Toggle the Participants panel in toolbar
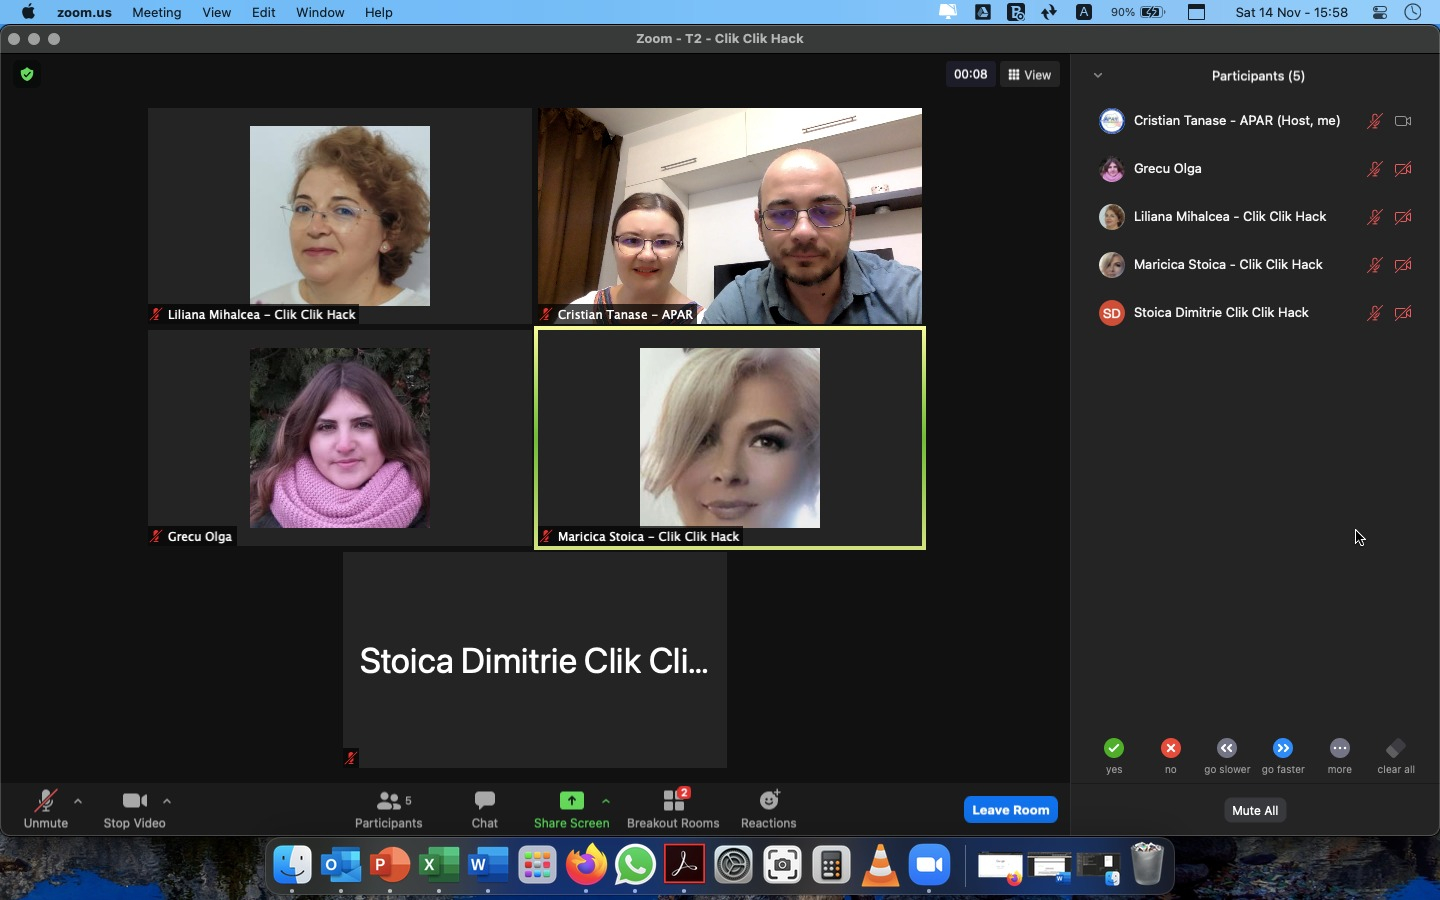Viewport: 1440px width, 900px height. [x=389, y=809]
